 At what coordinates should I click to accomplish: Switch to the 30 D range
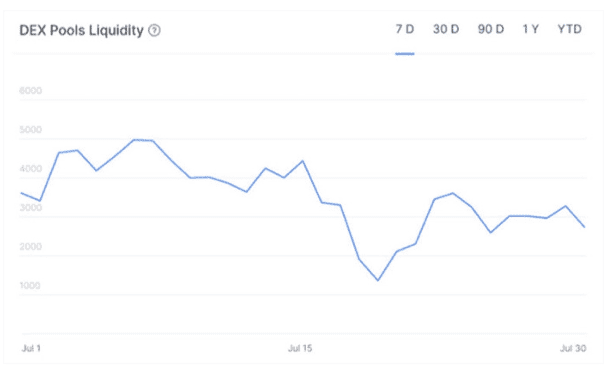click(446, 29)
